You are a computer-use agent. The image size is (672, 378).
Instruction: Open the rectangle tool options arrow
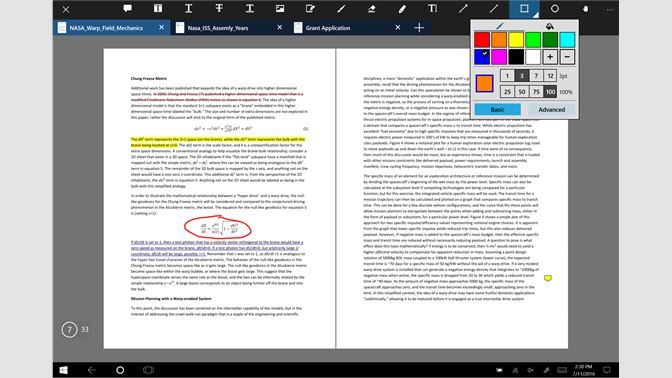pyautogui.click(x=536, y=15)
